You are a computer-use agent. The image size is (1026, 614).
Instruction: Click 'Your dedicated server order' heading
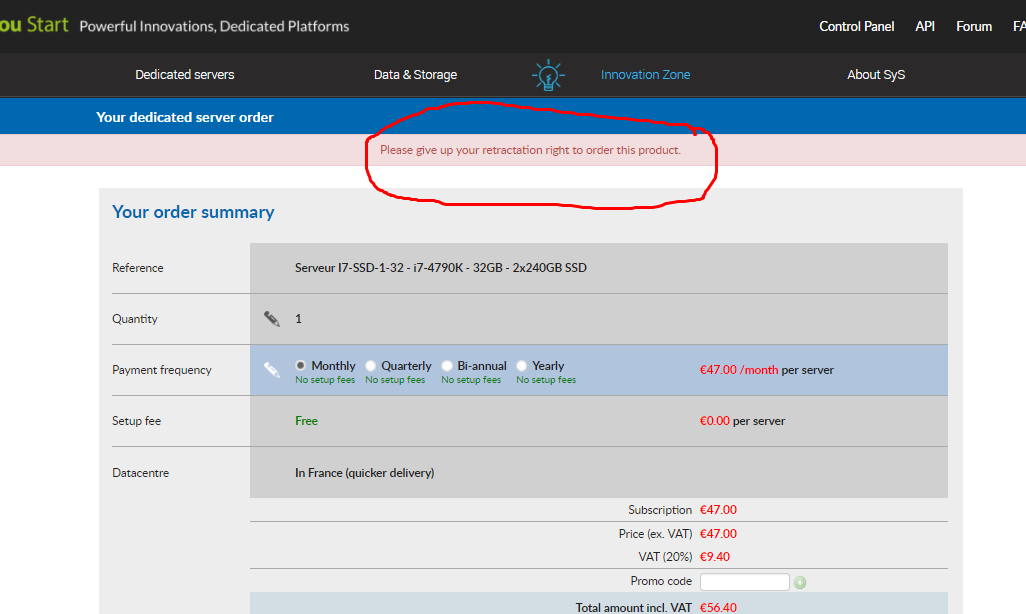185,117
